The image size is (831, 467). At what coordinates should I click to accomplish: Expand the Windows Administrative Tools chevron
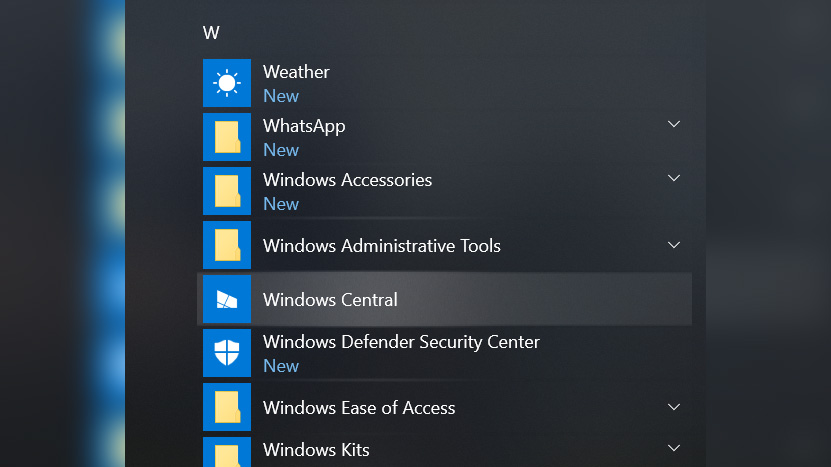(674, 245)
